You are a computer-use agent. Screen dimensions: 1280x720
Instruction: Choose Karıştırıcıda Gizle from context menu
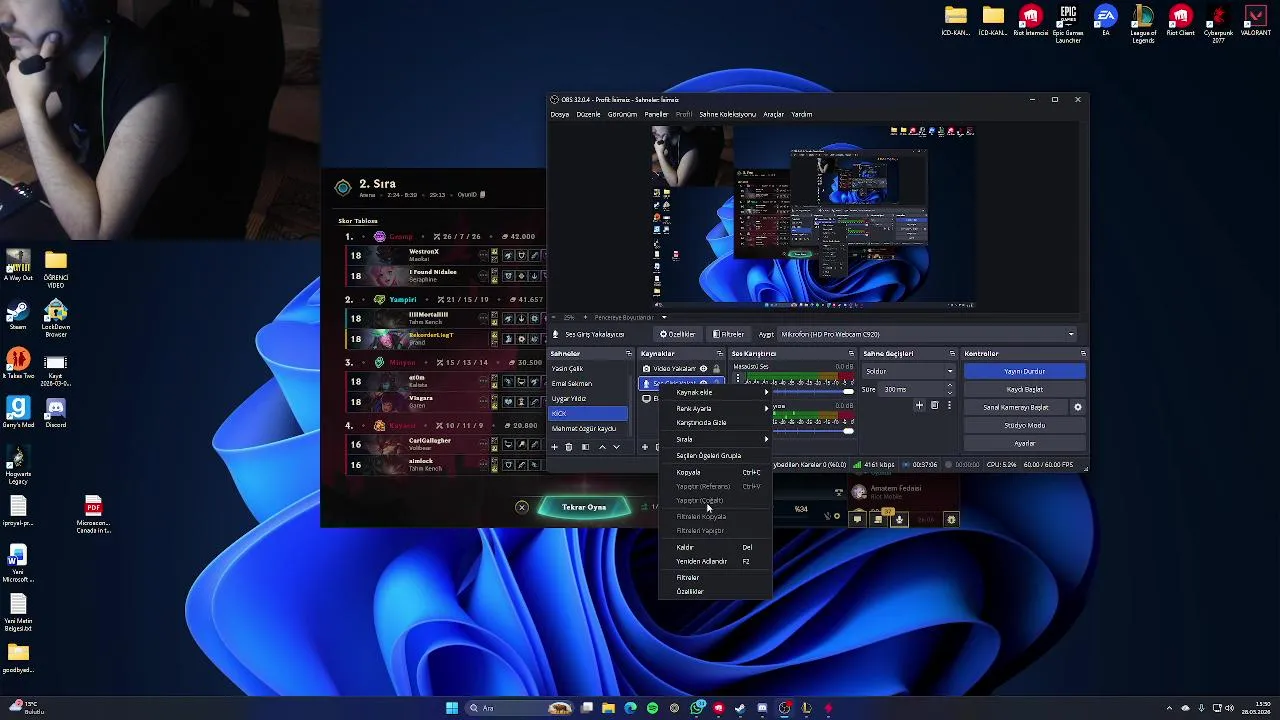pyautogui.click(x=716, y=422)
